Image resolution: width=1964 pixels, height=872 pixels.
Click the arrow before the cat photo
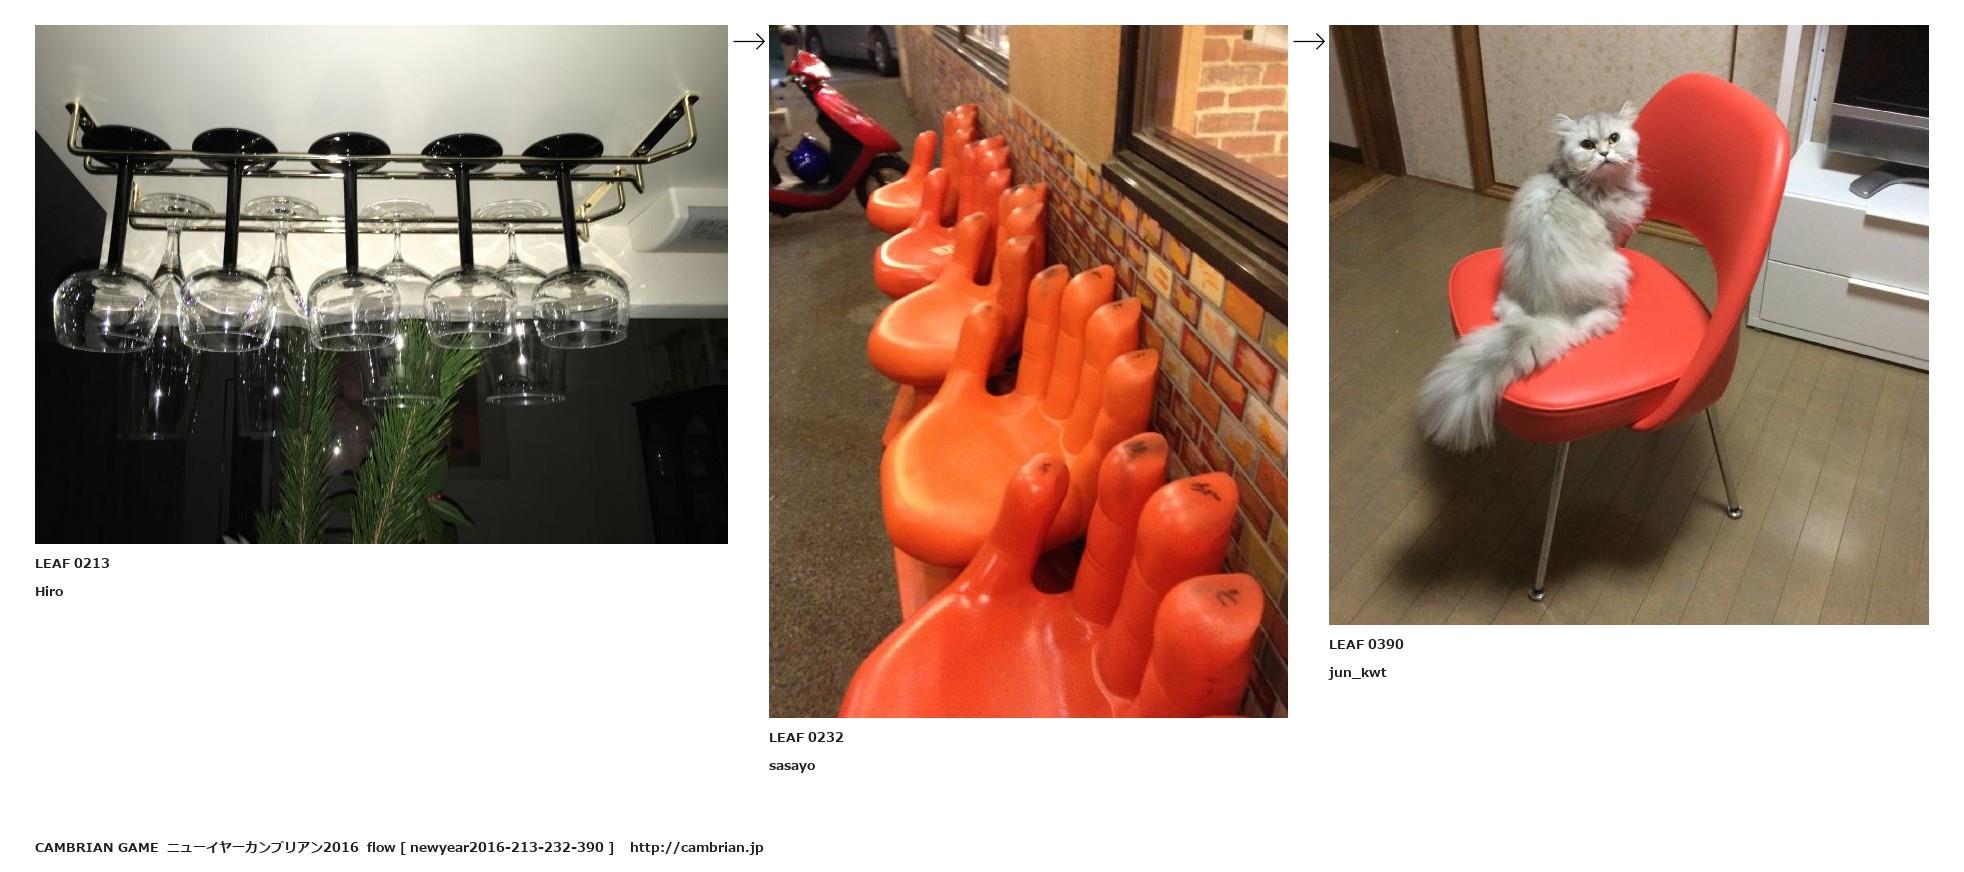coord(1309,41)
